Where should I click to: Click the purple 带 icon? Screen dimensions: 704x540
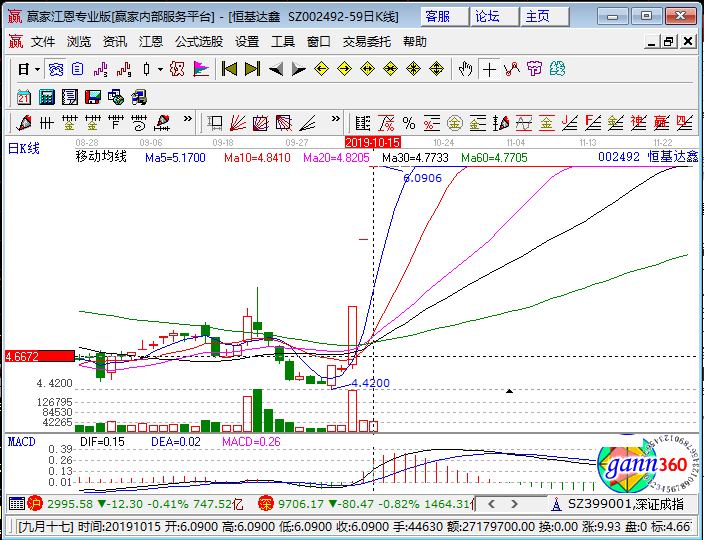pos(534,70)
